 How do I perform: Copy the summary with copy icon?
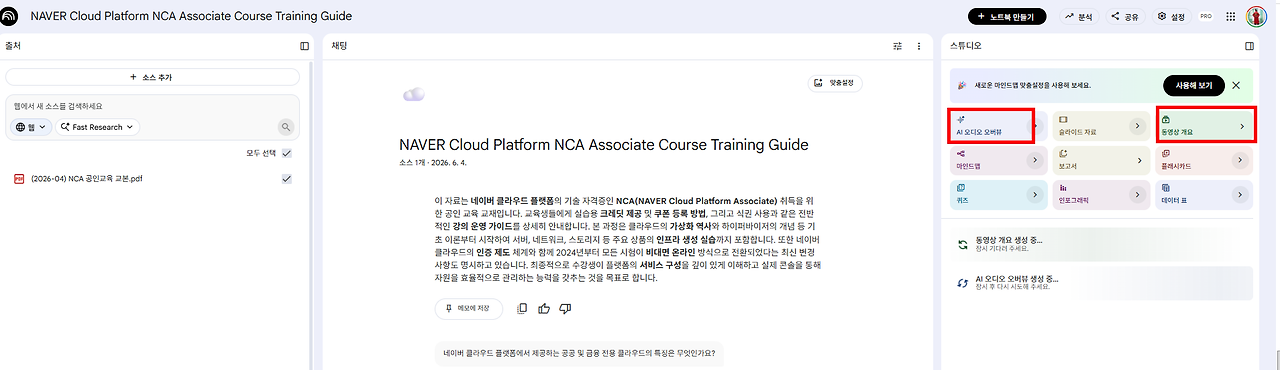point(522,308)
